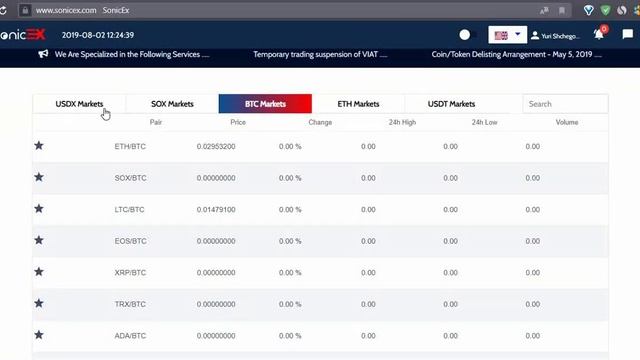This screenshot has width=640, height=360.
Task: Switch to the USDX Markets tab
Action: (79, 104)
